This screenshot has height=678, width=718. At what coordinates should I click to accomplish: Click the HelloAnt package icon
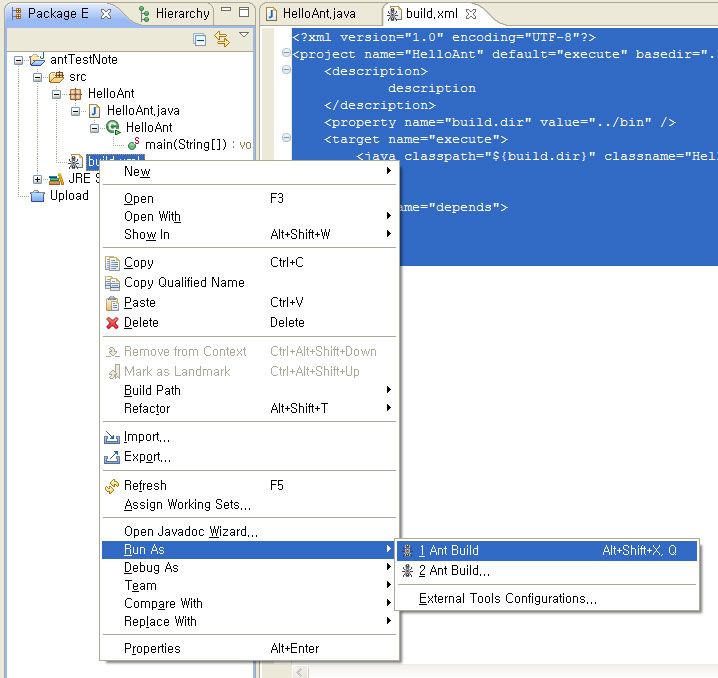pyautogui.click(x=75, y=94)
